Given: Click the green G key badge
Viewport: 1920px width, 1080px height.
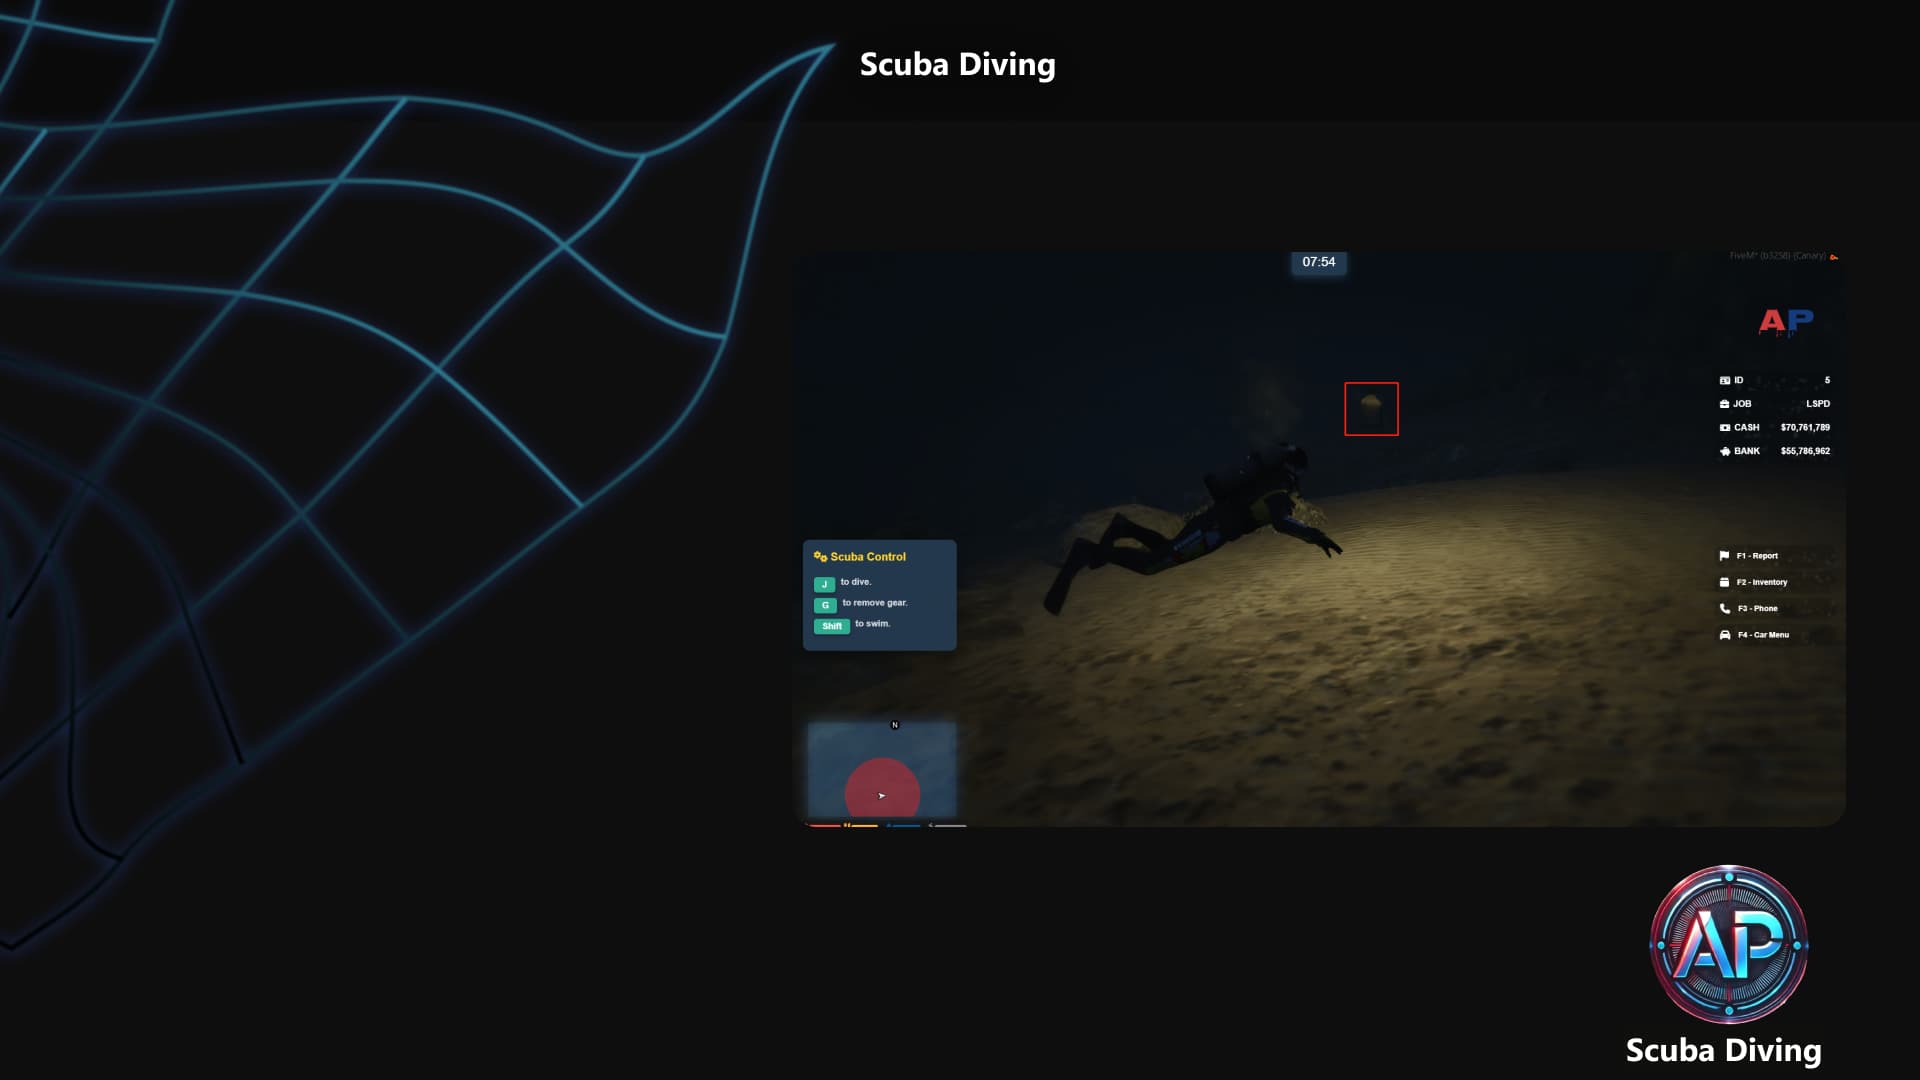Looking at the screenshot, I should (825, 605).
